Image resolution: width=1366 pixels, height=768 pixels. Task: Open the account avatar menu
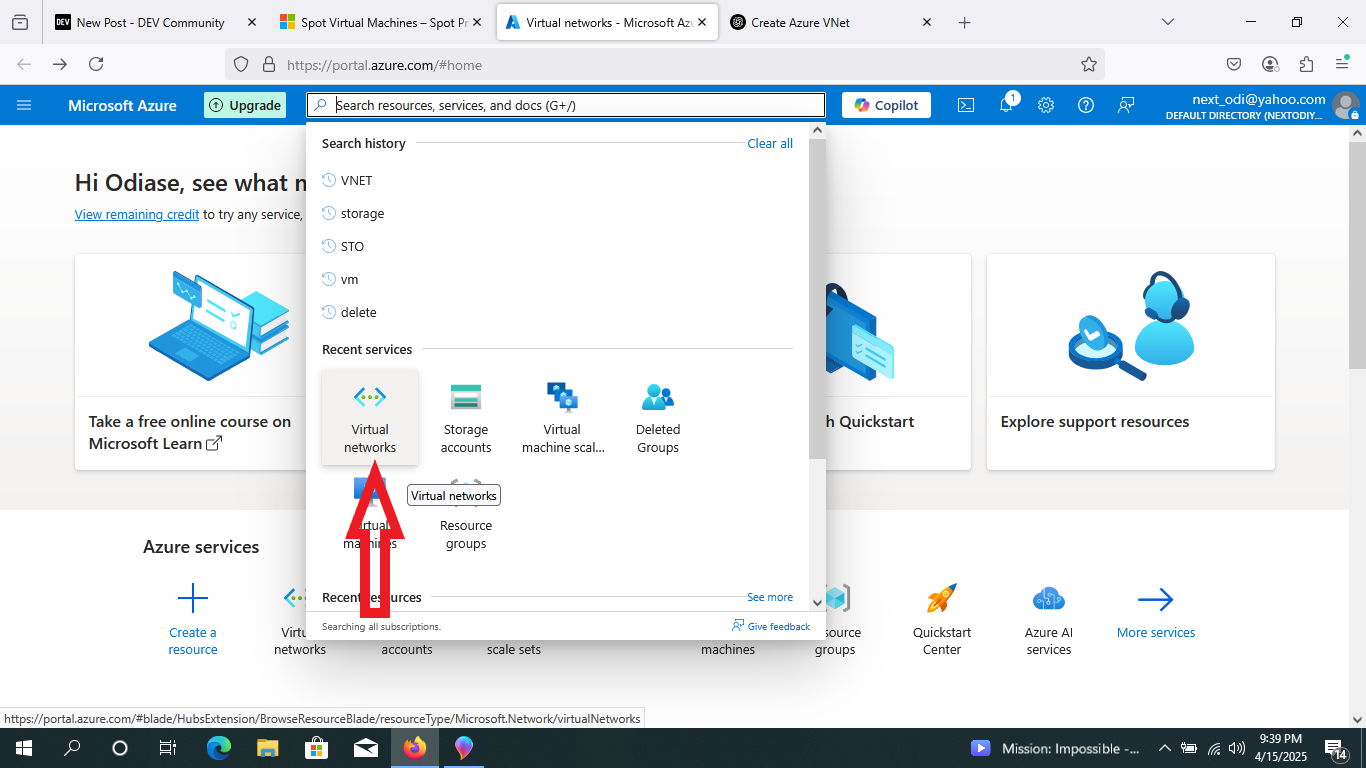coord(1346,105)
